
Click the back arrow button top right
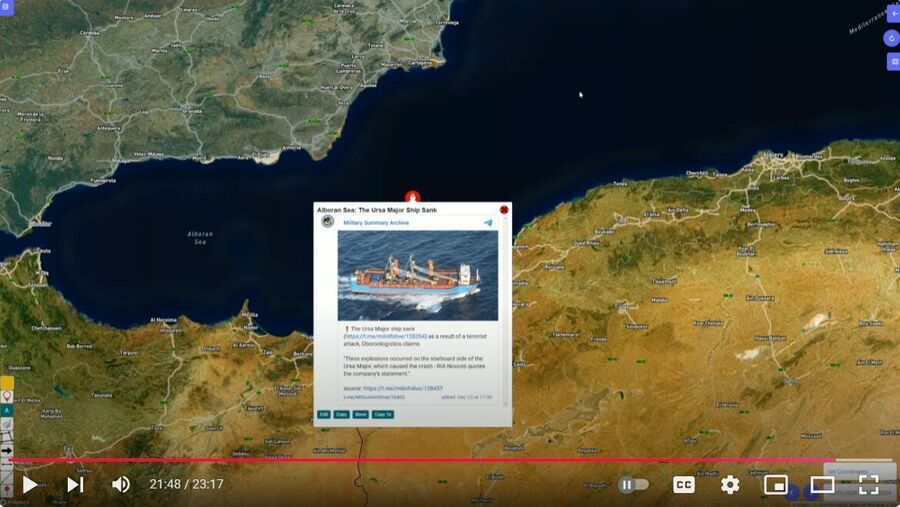(894, 14)
